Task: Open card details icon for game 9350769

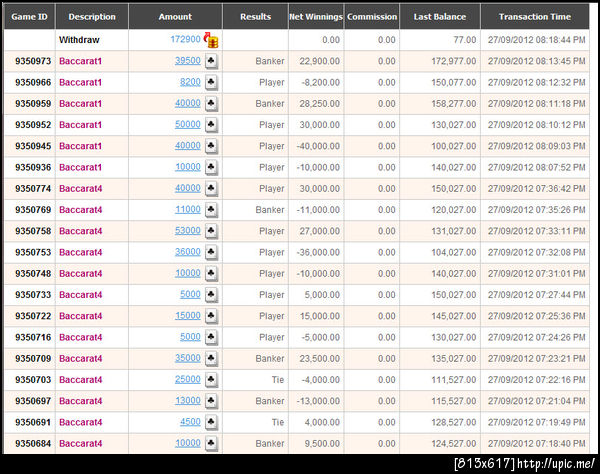Action: click(x=212, y=210)
